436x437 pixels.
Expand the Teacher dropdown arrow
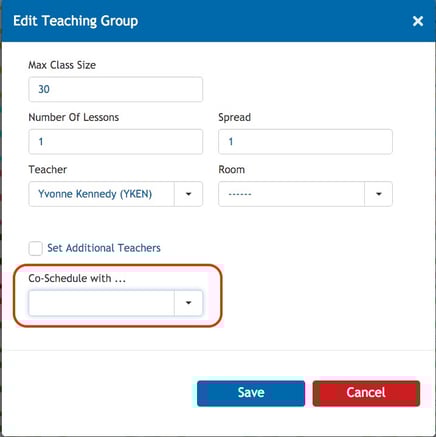tap(188, 194)
